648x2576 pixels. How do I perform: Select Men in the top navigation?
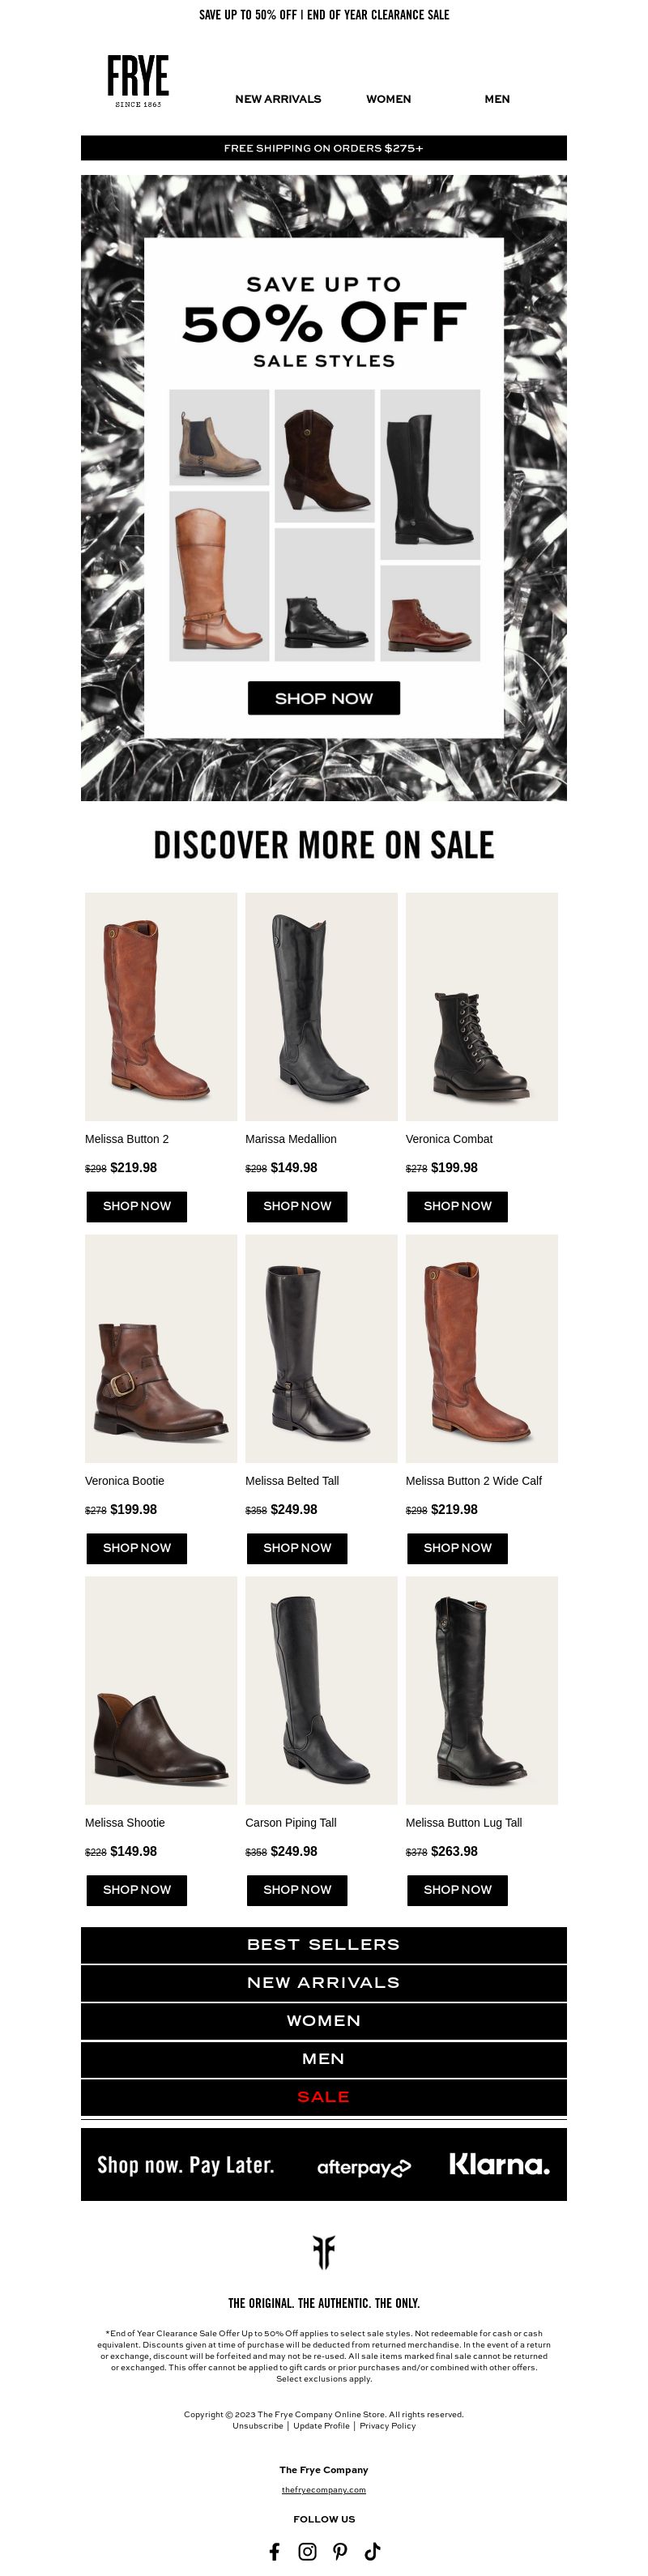pyautogui.click(x=497, y=99)
